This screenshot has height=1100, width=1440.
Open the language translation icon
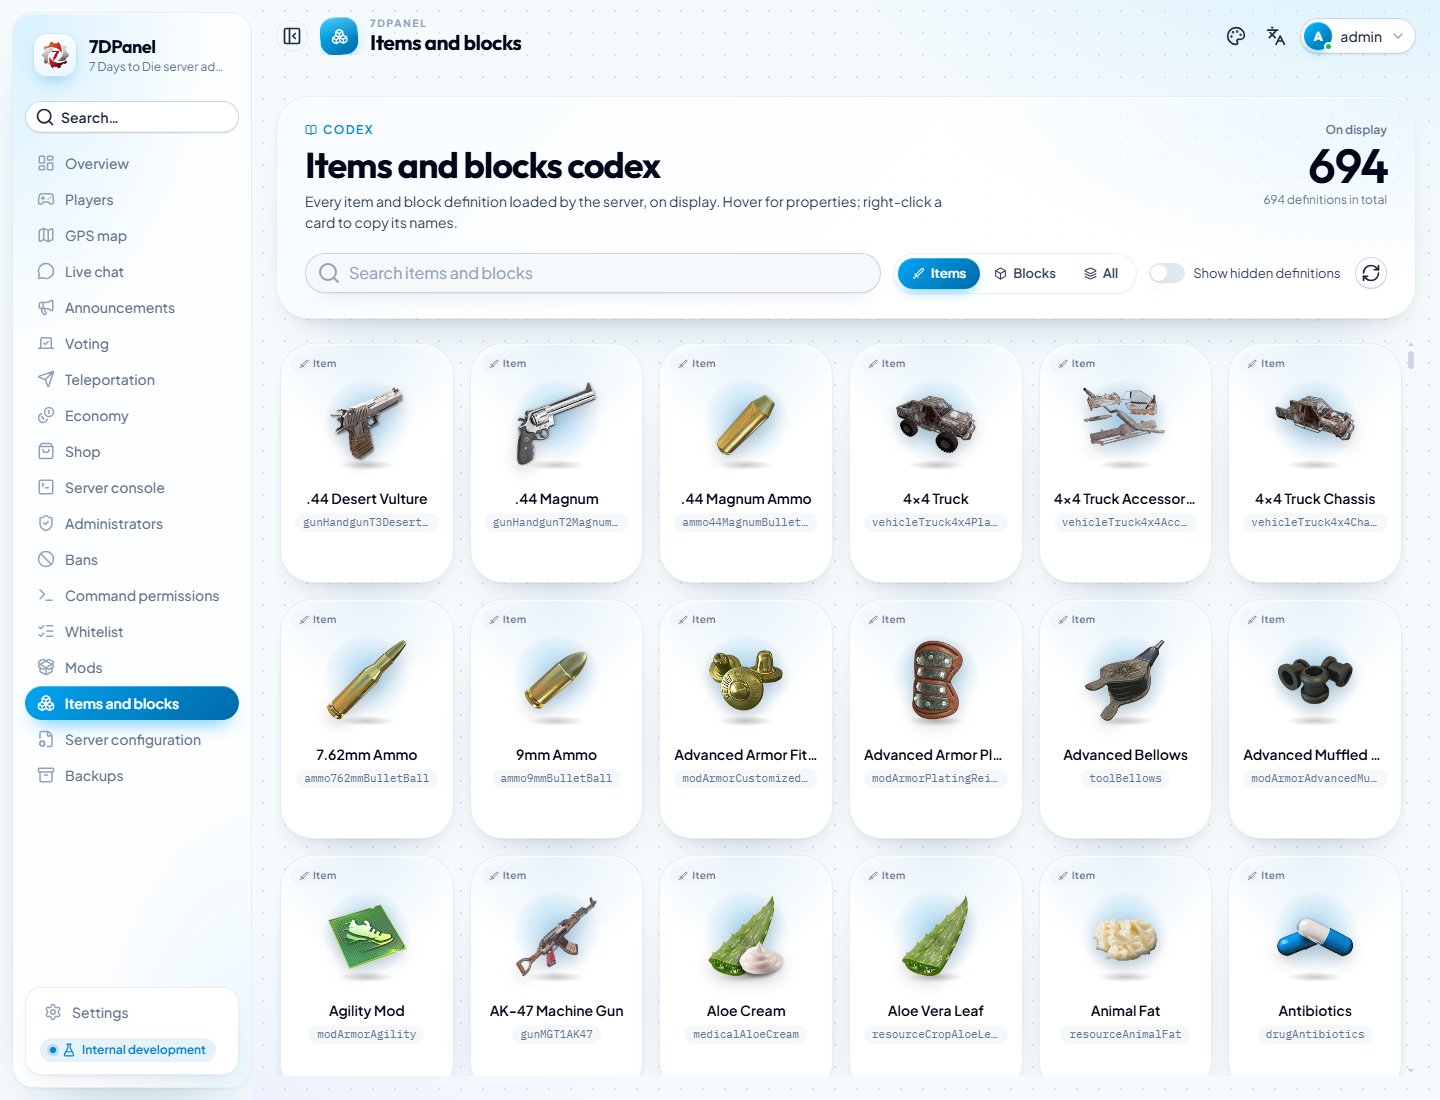pyautogui.click(x=1276, y=36)
